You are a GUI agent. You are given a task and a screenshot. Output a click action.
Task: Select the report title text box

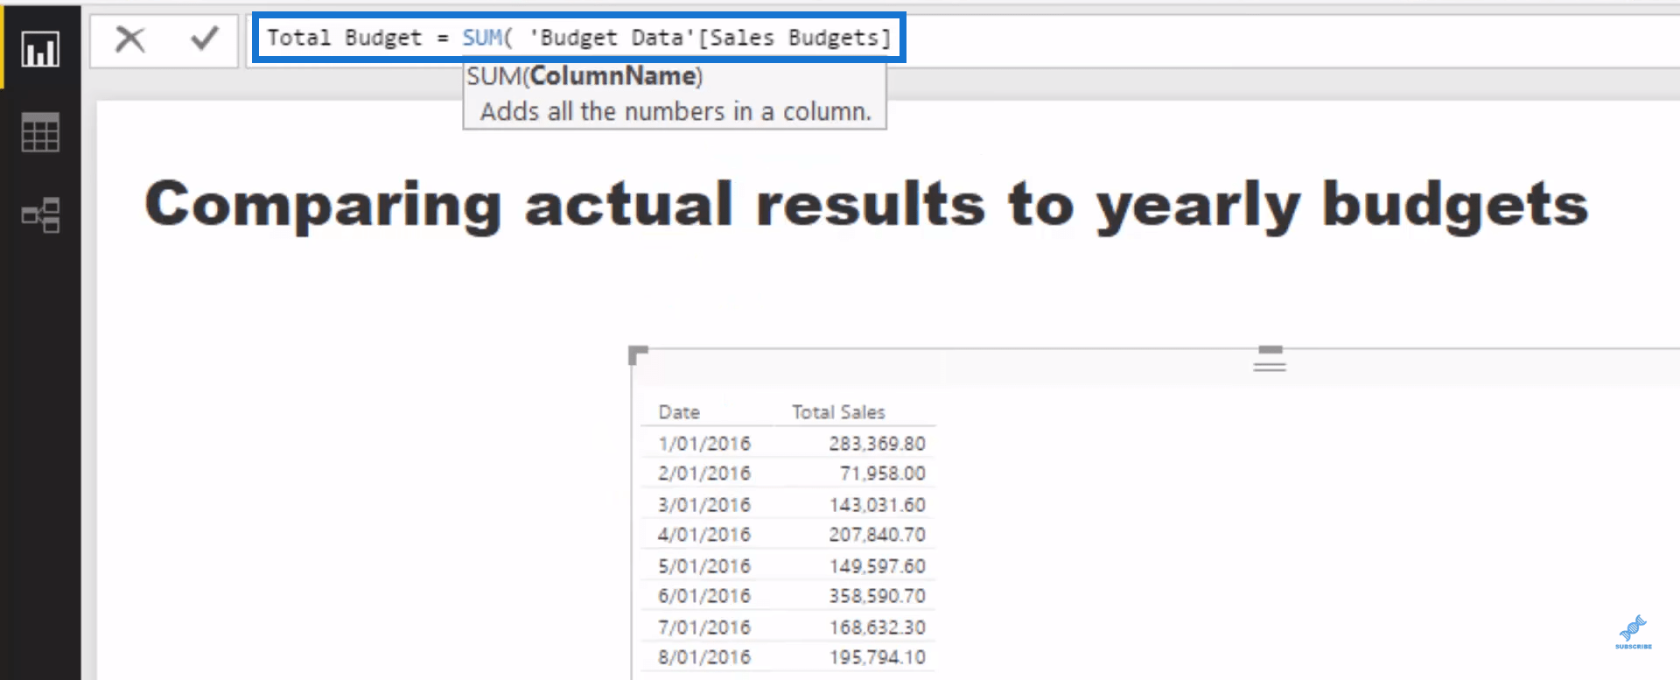click(866, 205)
